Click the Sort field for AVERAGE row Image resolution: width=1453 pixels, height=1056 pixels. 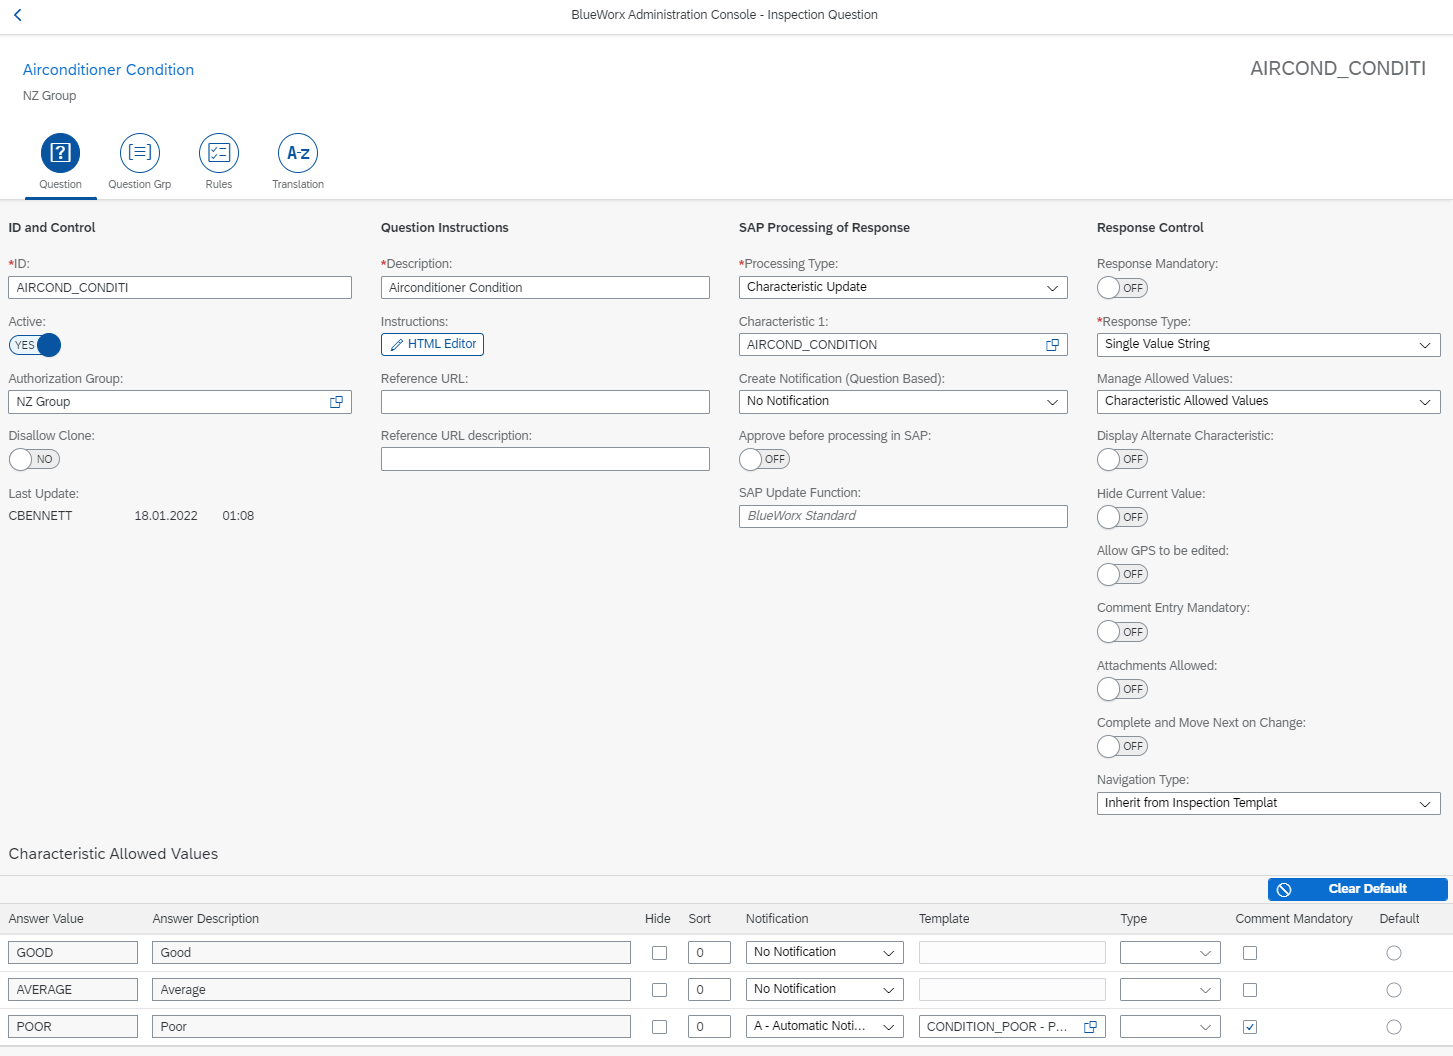pyautogui.click(x=709, y=989)
